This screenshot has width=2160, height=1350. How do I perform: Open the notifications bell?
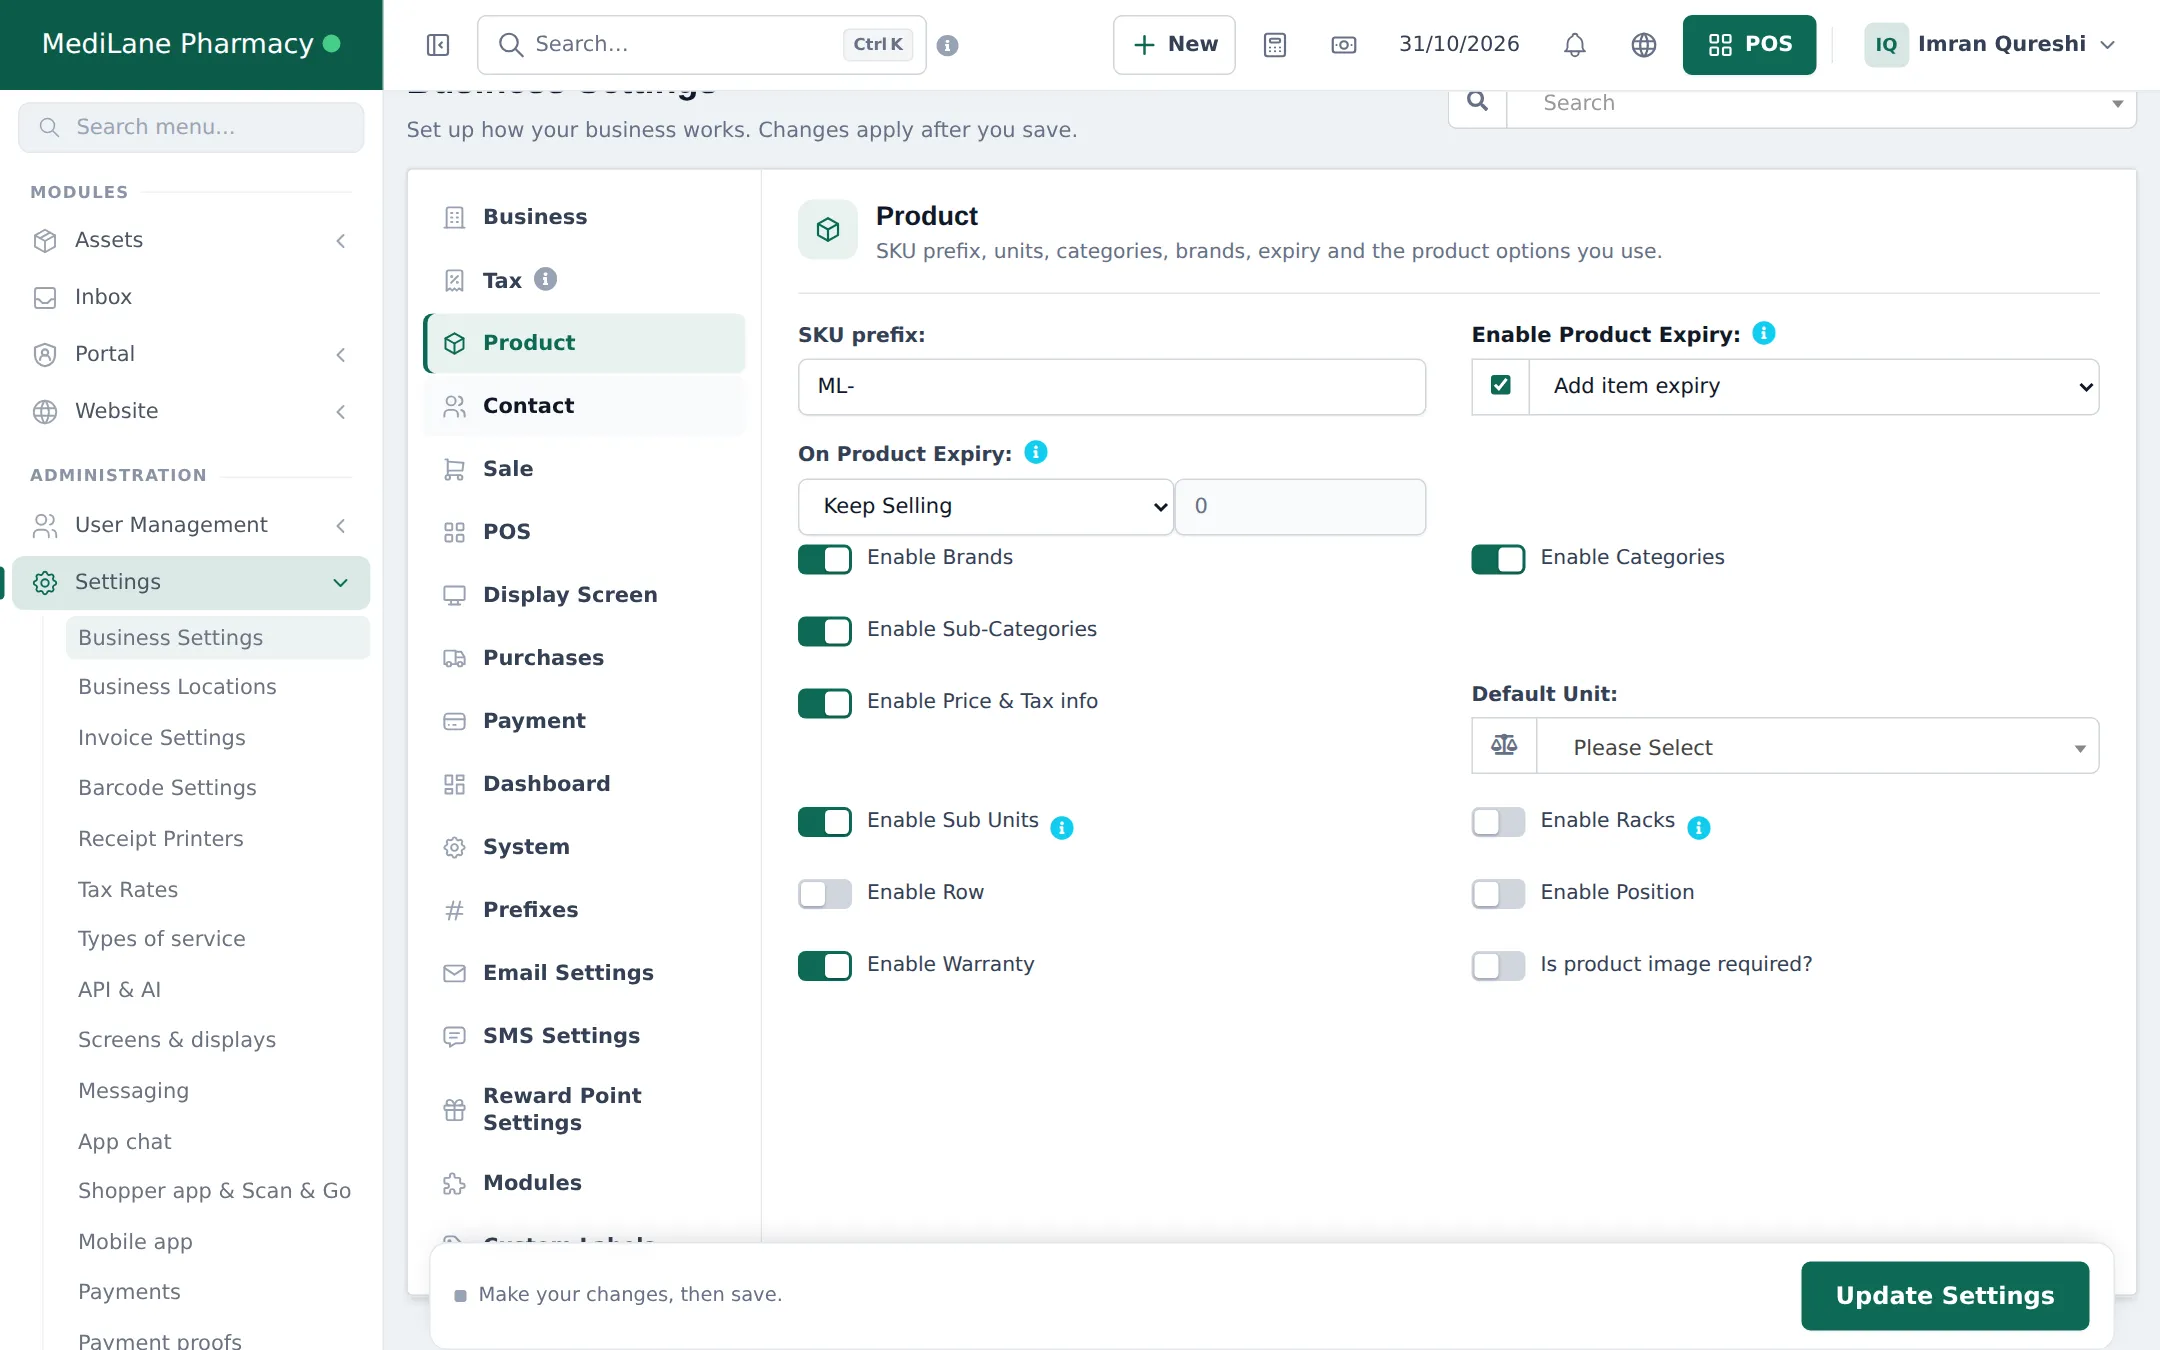(x=1575, y=45)
